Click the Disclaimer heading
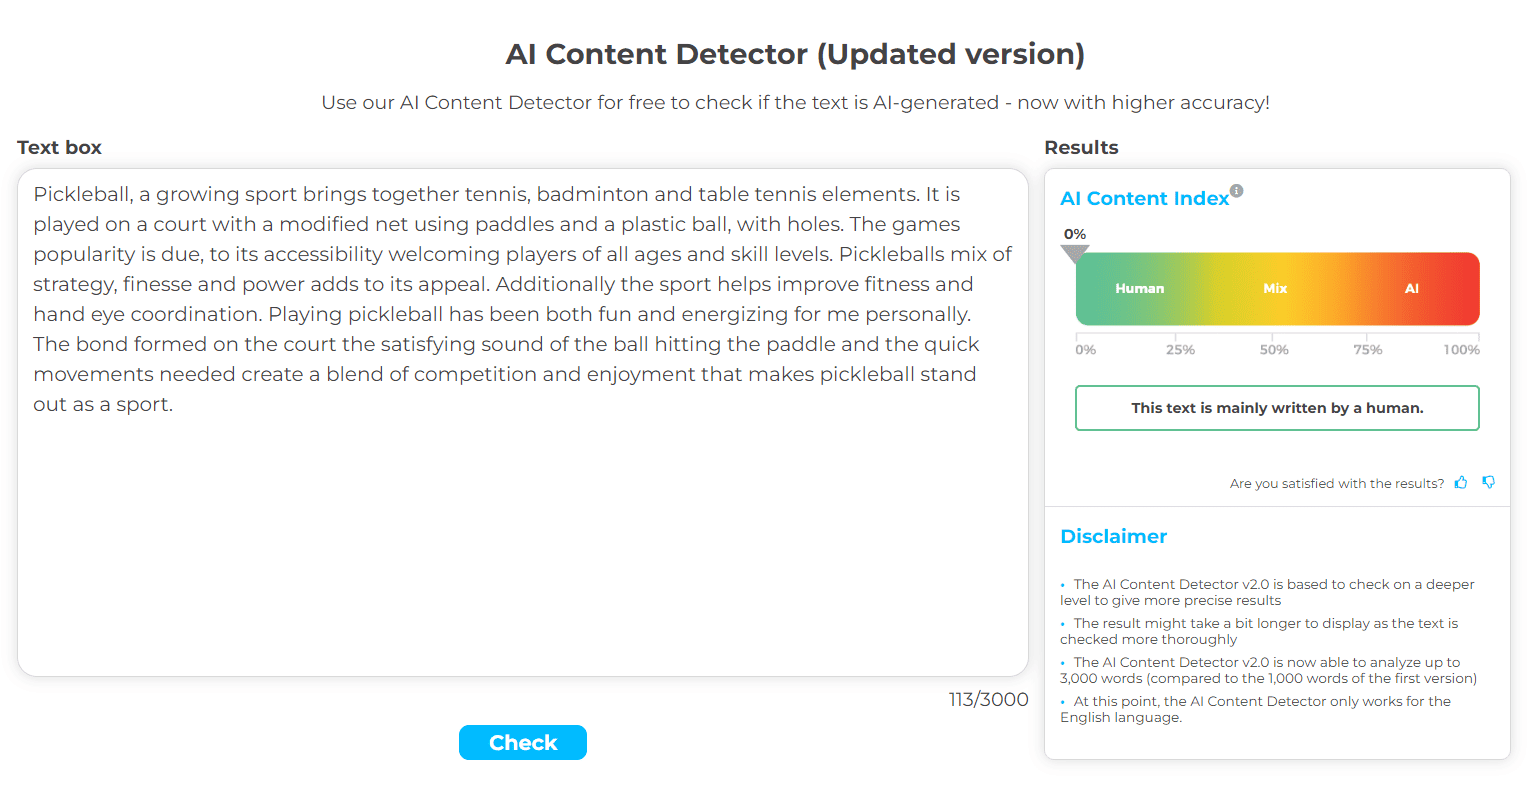This screenshot has height=800, width=1534. click(1113, 537)
